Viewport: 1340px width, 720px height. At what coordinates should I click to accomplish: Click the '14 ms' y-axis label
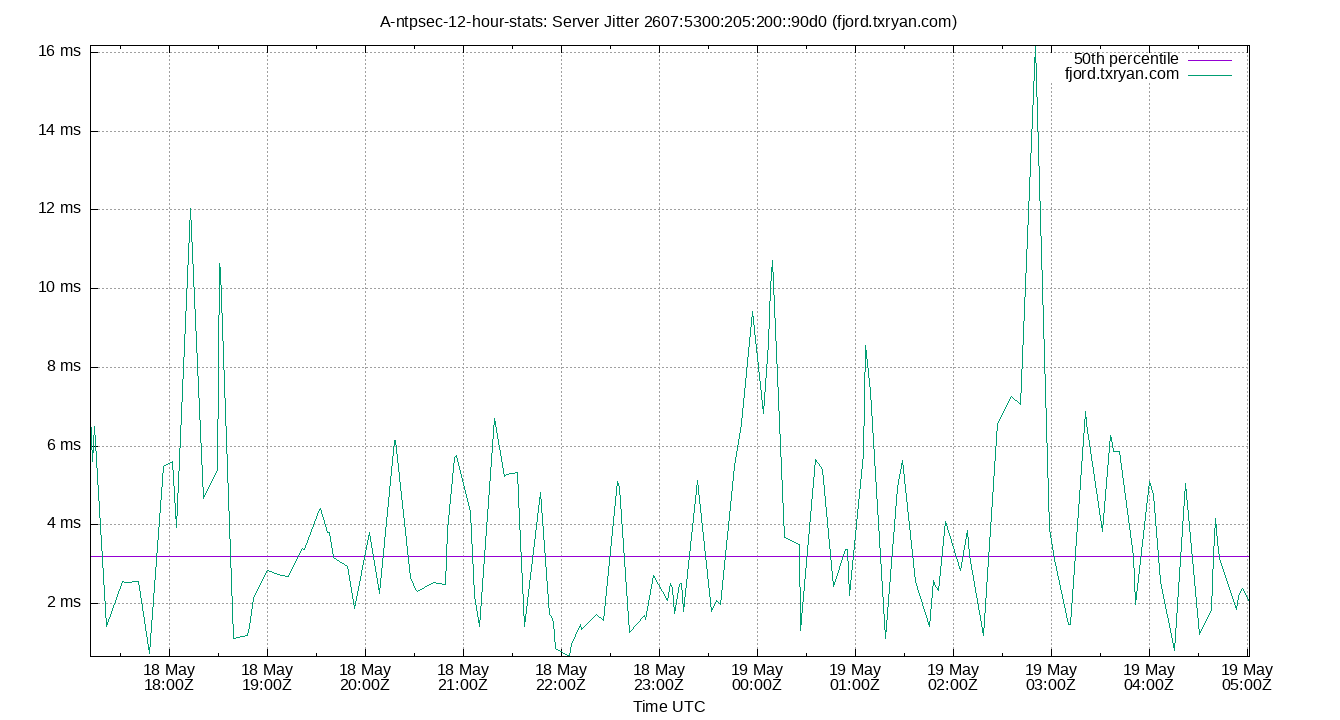(x=61, y=130)
